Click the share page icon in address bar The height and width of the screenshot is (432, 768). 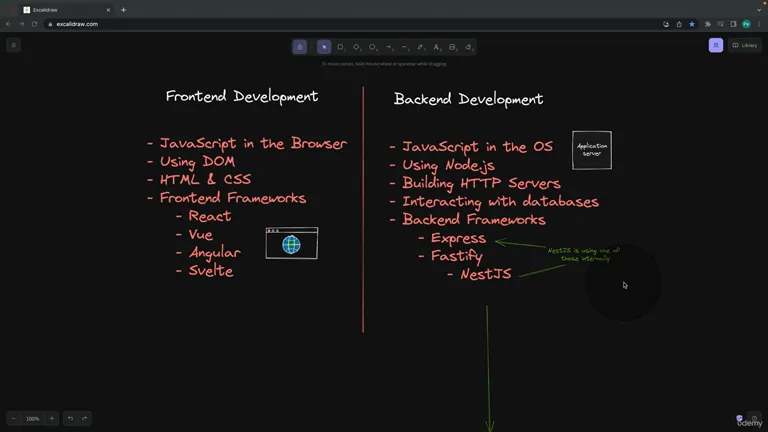(679, 24)
